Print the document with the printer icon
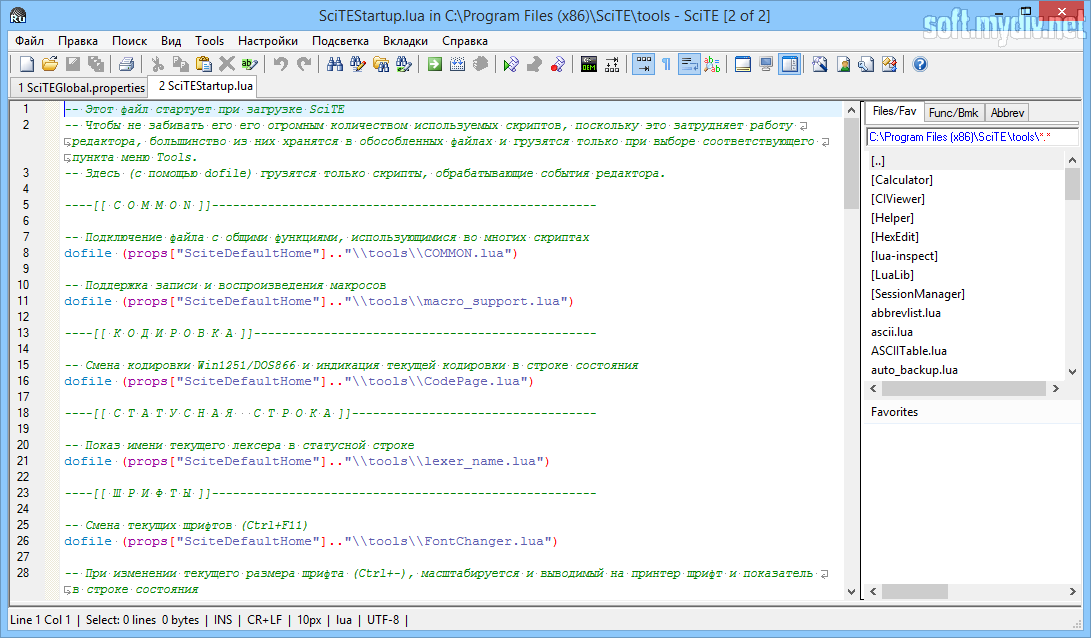Viewport: 1091px width, 638px height. [126, 65]
